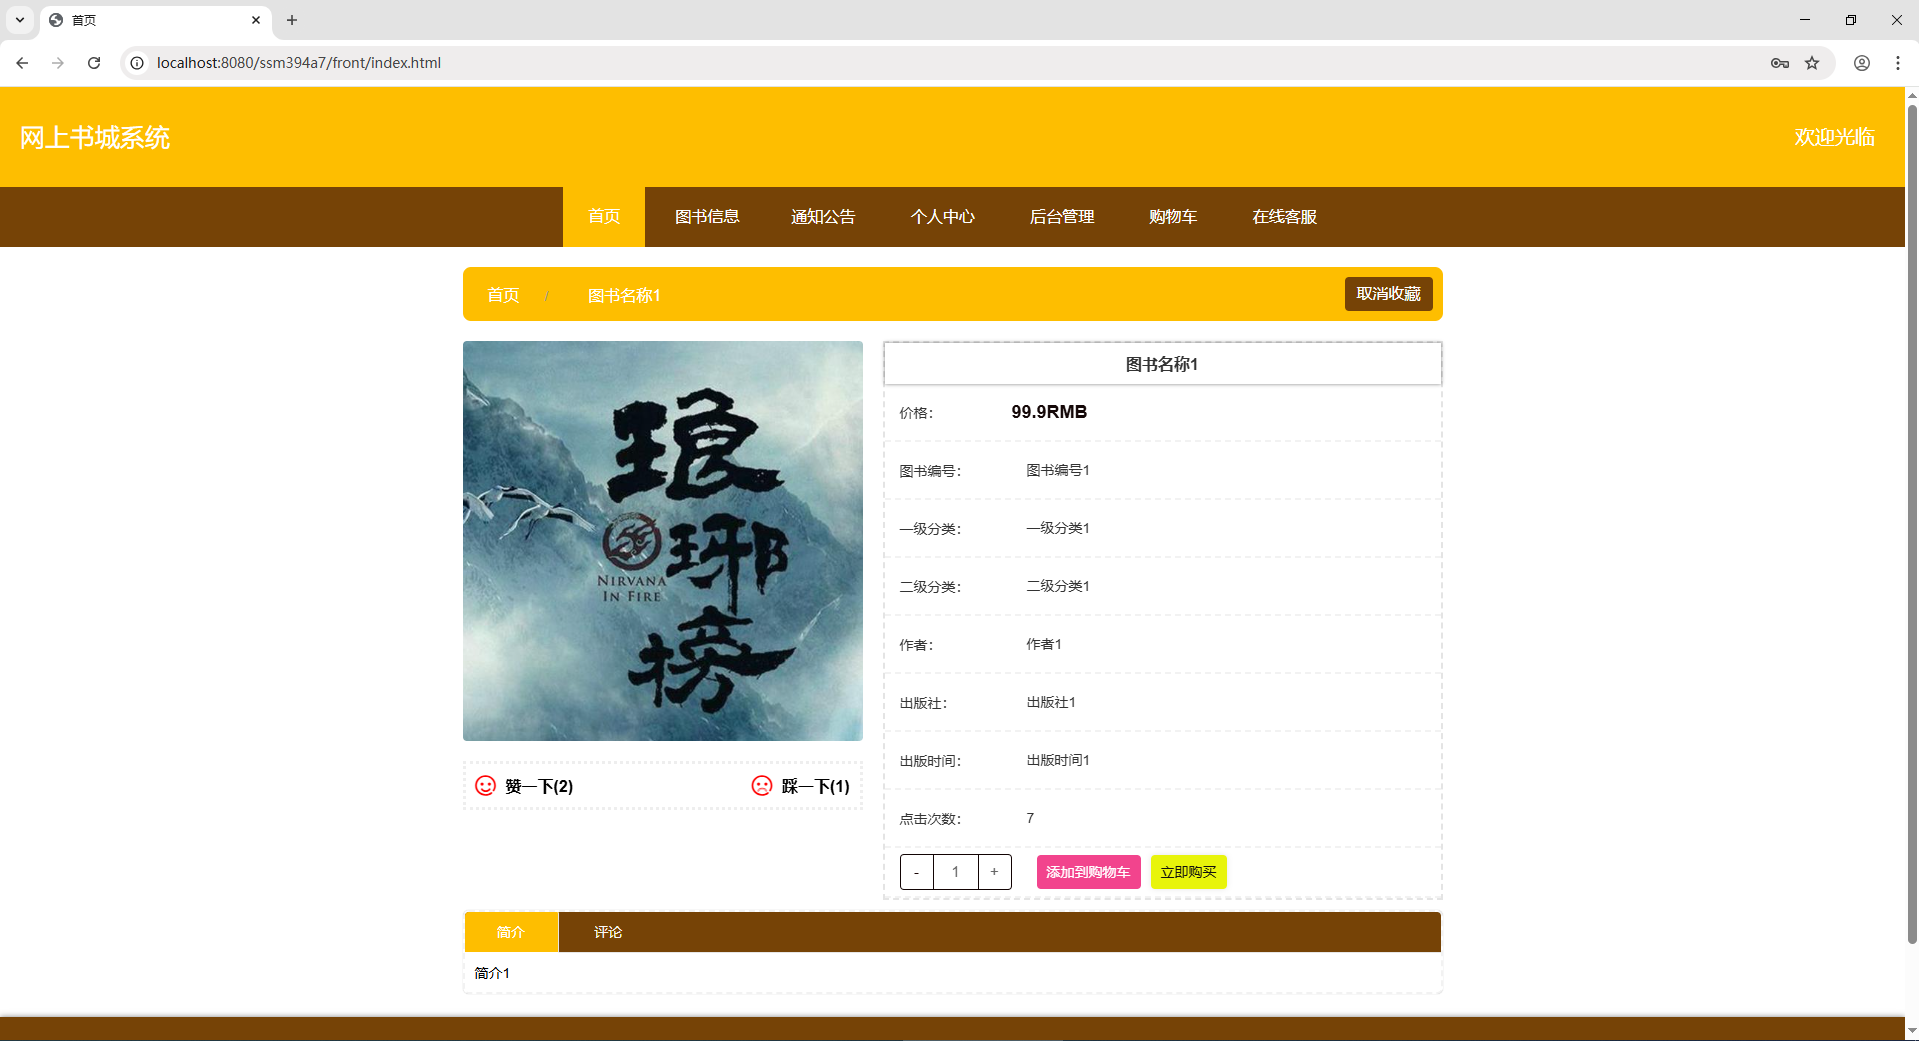Click the 添加到购物车 button
Image resolution: width=1919 pixels, height=1041 pixels.
[x=1088, y=872]
